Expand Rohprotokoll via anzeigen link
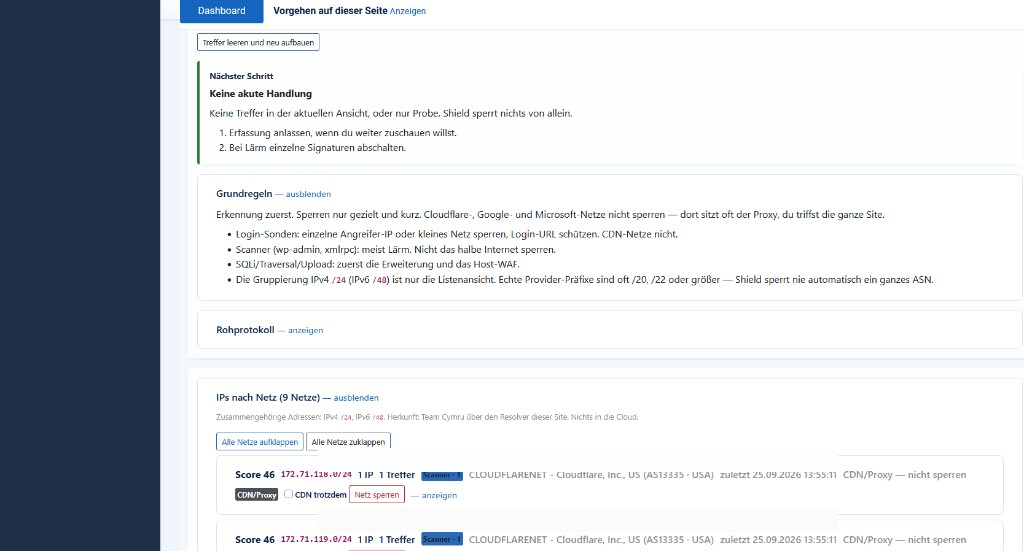This screenshot has width=1024, height=551. [306, 330]
